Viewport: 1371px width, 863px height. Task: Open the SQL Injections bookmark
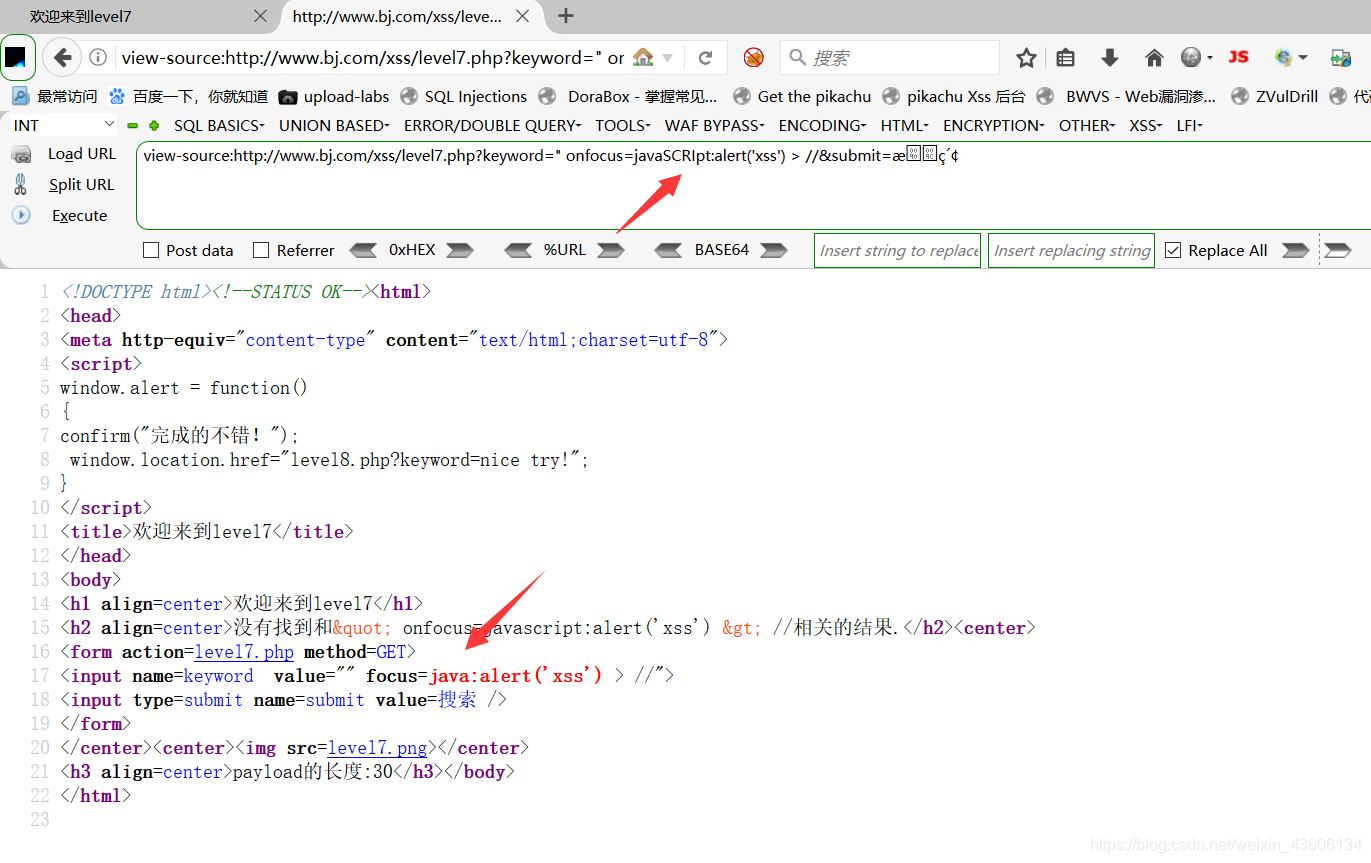click(x=463, y=96)
